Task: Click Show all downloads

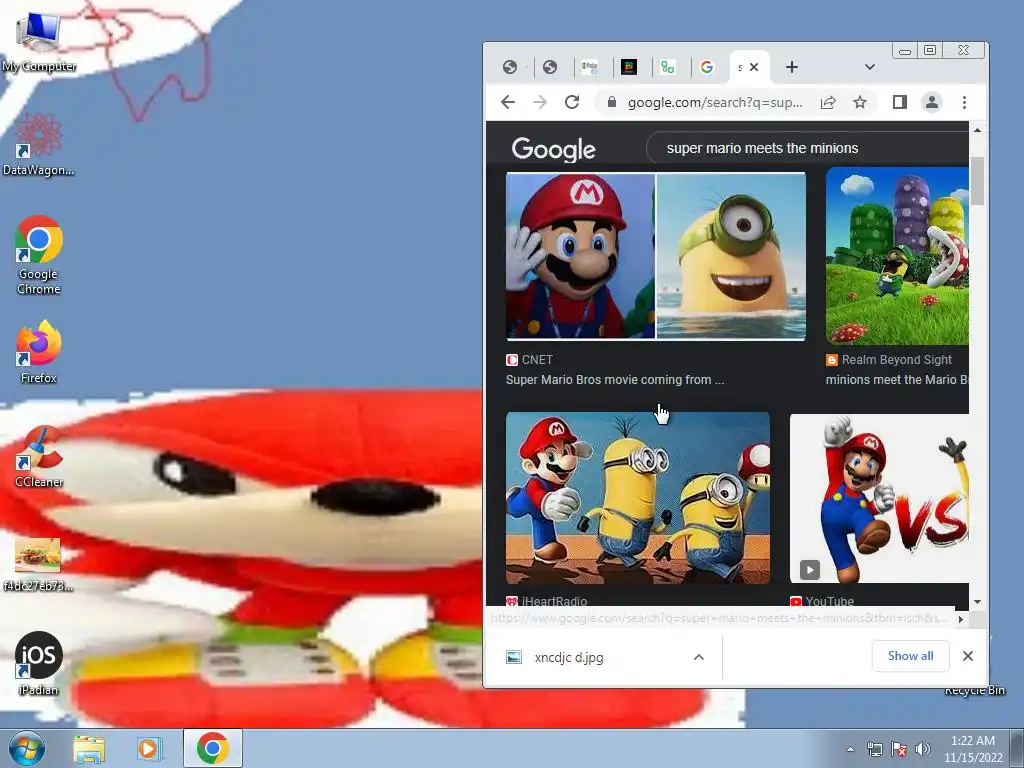Action: pyautogui.click(x=910, y=656)
